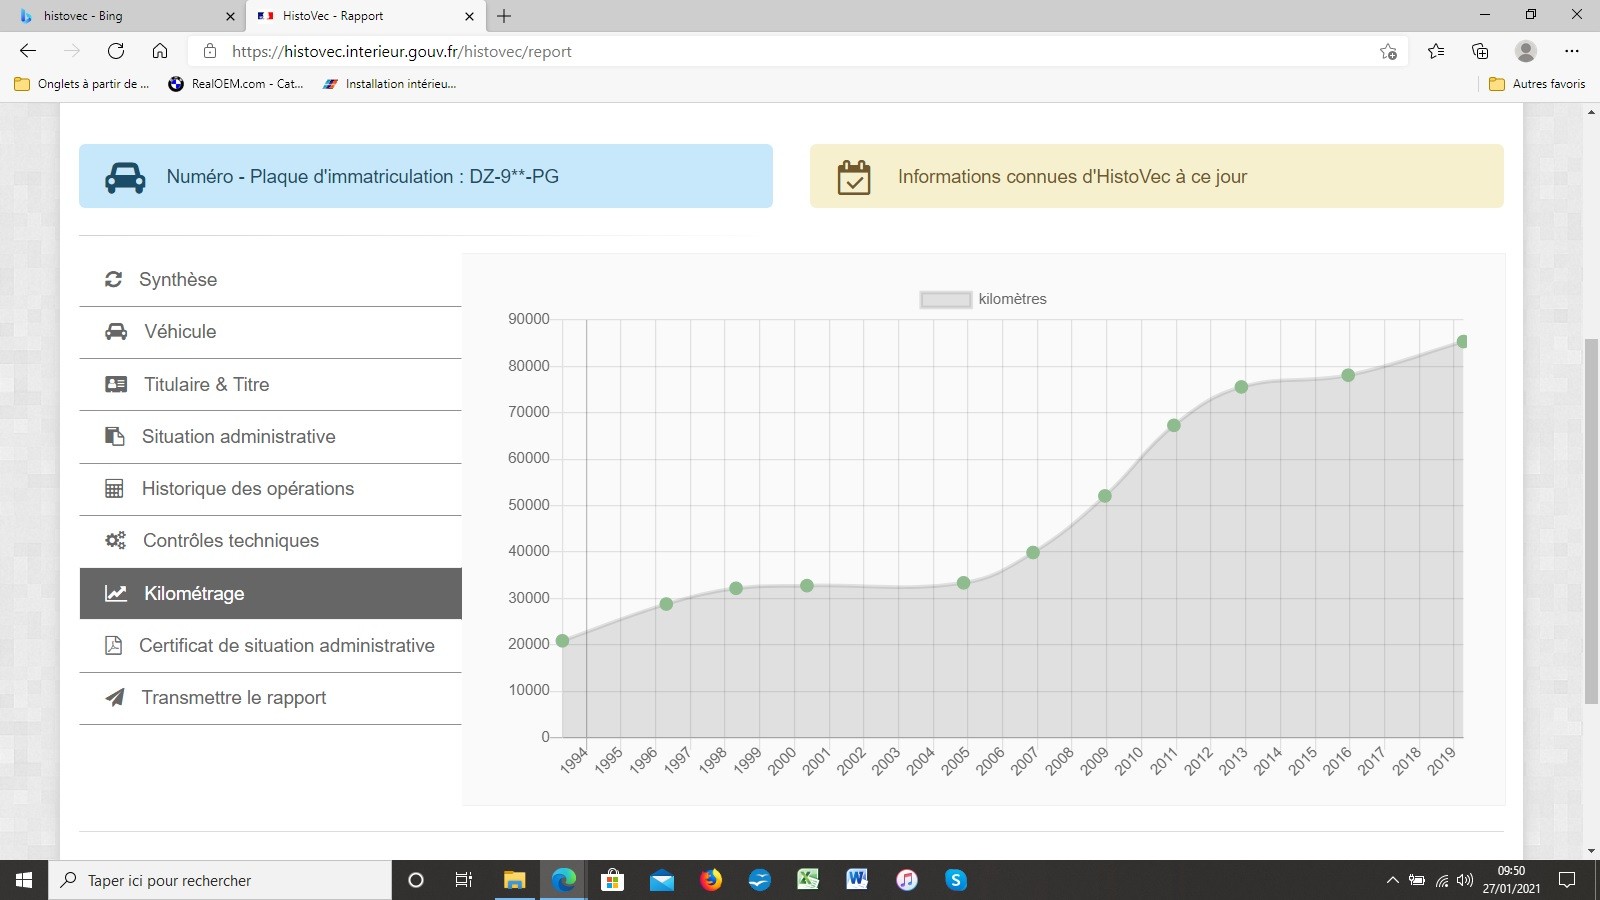Open the Véhicule section
Screen dimensions: 1600x900
270,332
